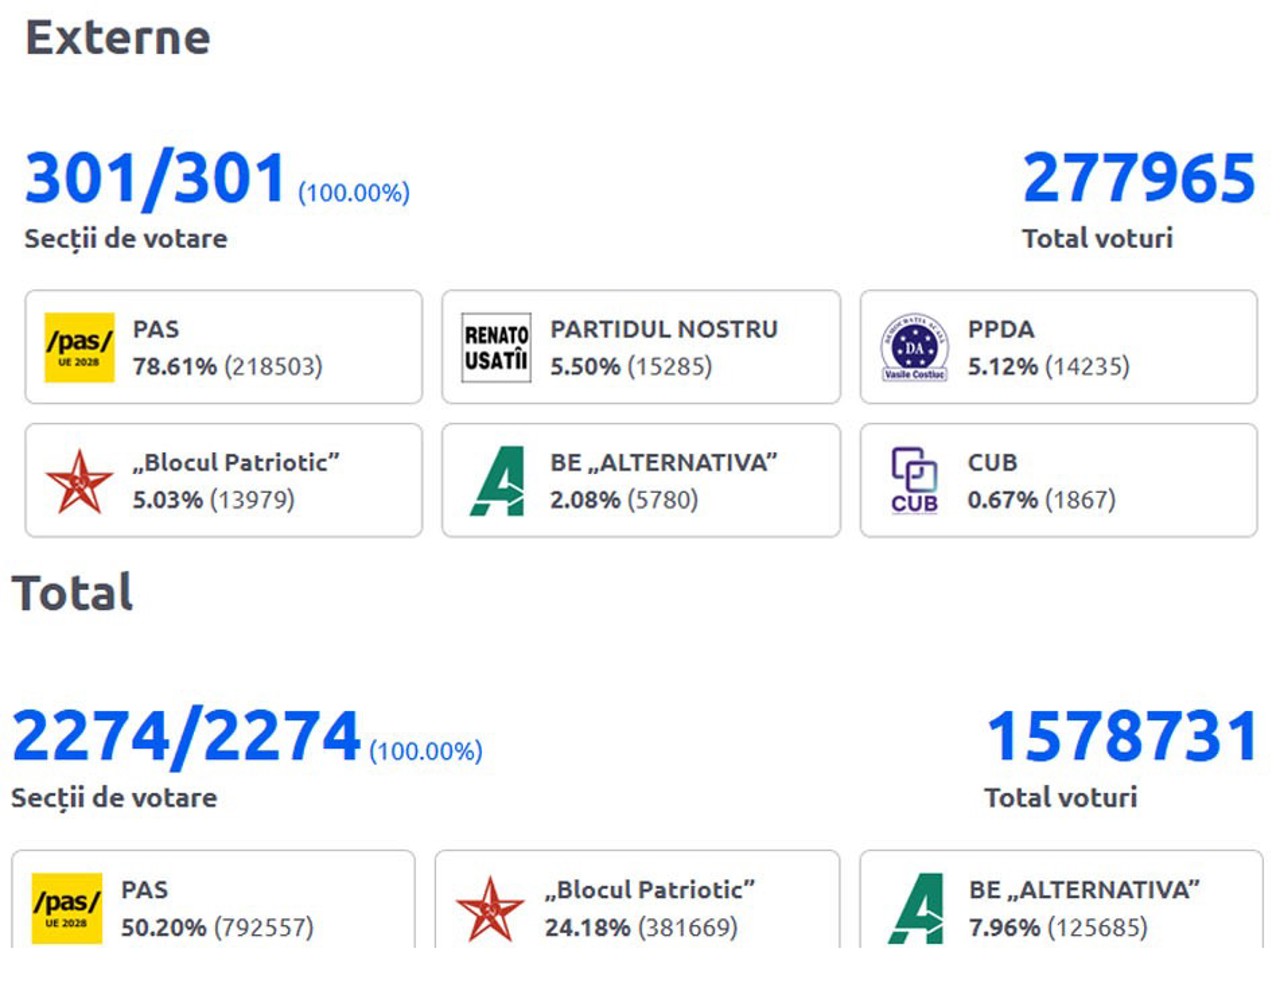This screenshot has width=1280, height=991.
Task: Click the PPDA round emblem logo
Action: pos(914,347)
